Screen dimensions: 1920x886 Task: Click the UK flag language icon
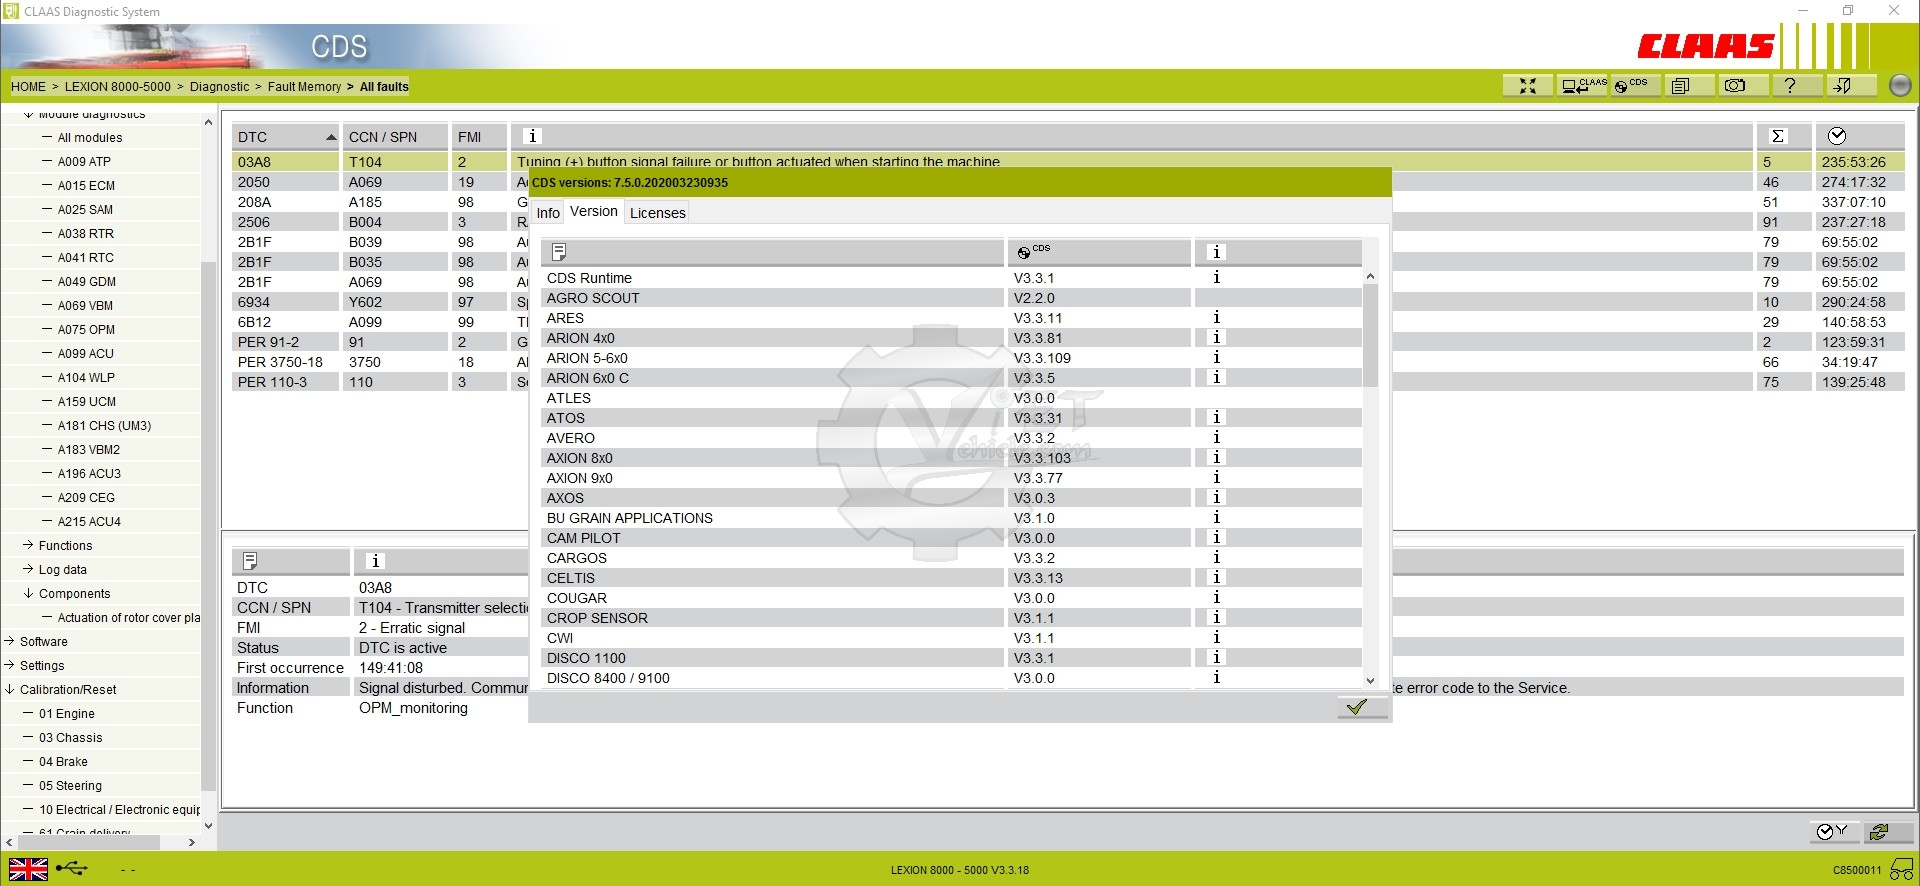tap(28, 869)
